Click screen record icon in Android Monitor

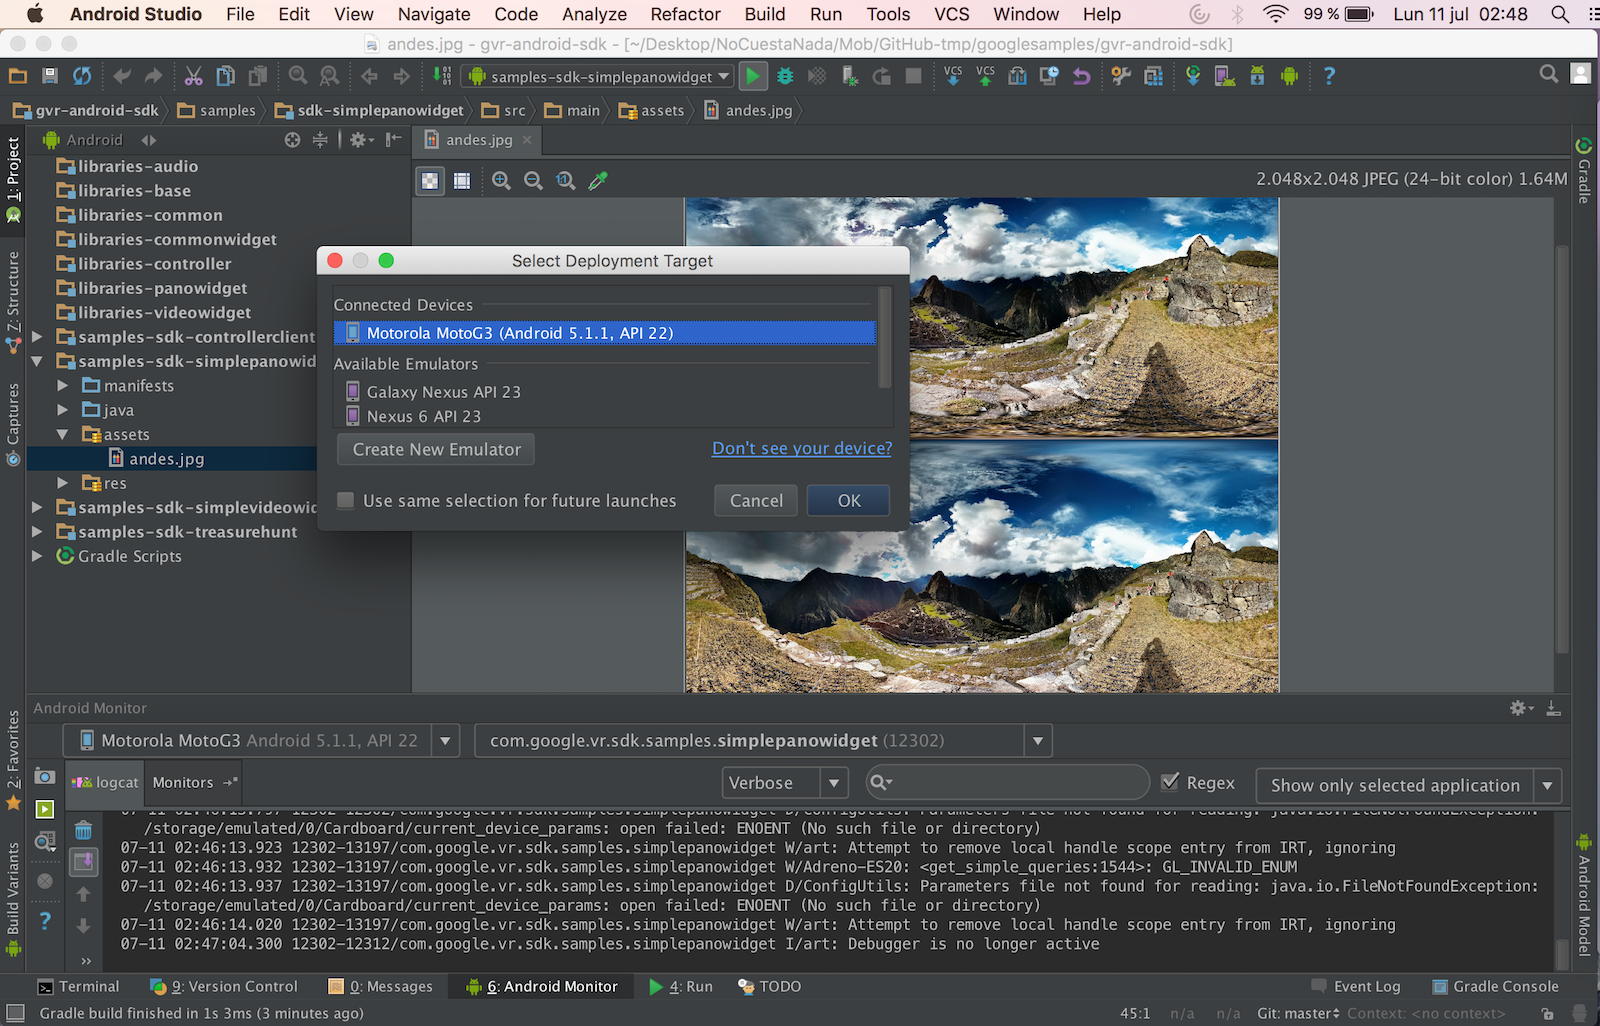point(45,809)
